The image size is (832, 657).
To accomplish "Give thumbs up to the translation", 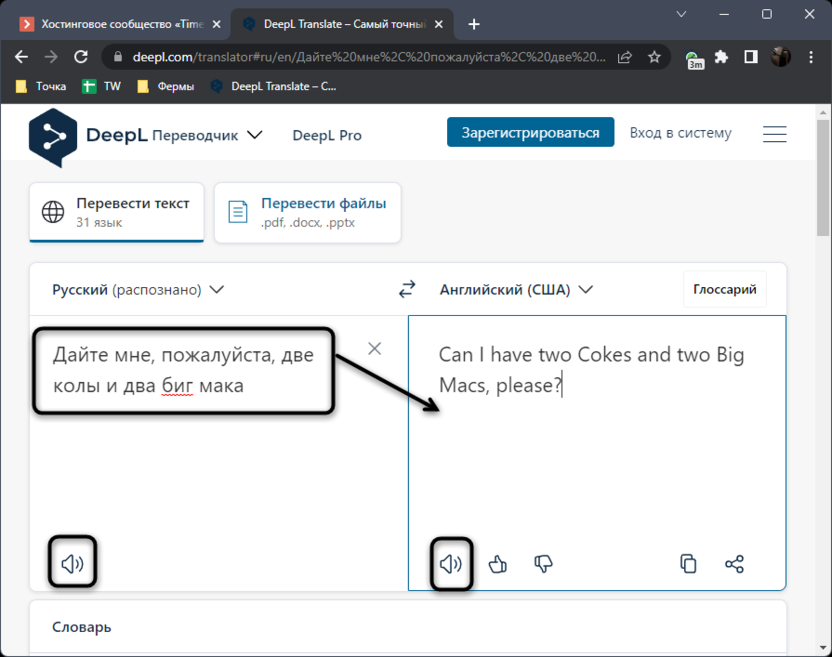I will click(x=498, y=564).
